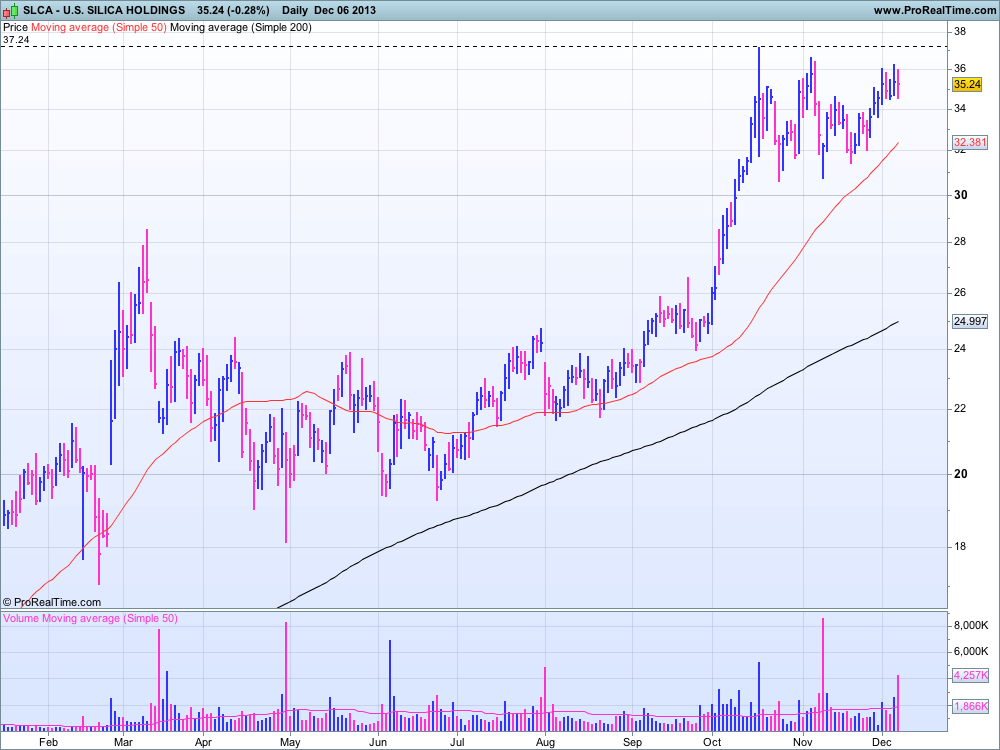The width and height of the screenshot is (1000, 750).
Task: Click the Jun label on time axis
Action: coord(378,742)
